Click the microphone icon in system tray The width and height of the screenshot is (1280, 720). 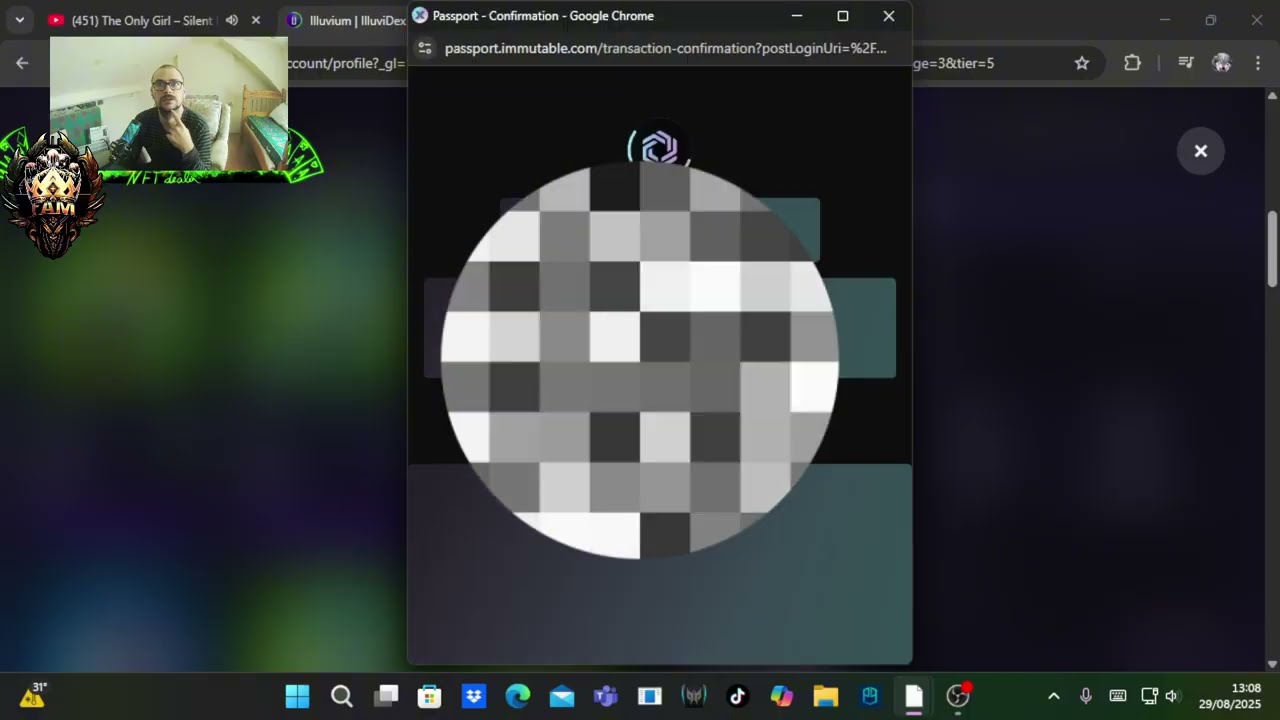point(1086,696)
